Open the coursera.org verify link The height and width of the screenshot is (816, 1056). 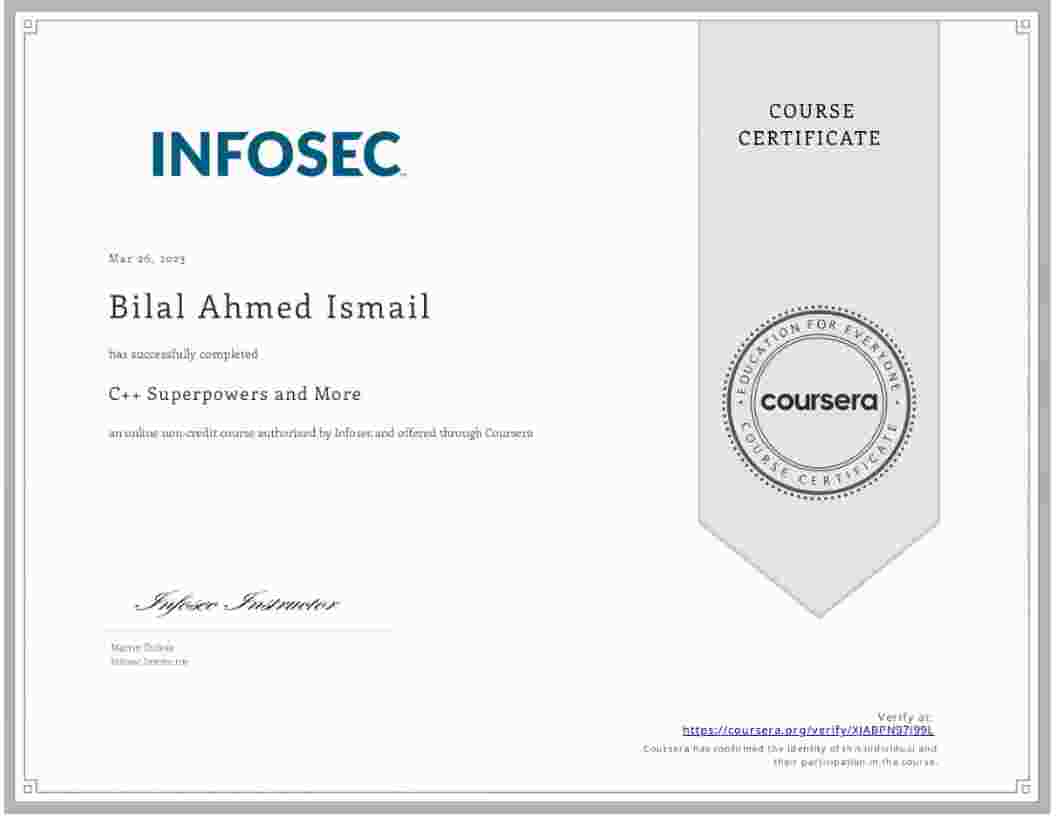pyautogui.click(x=807, y=730)
